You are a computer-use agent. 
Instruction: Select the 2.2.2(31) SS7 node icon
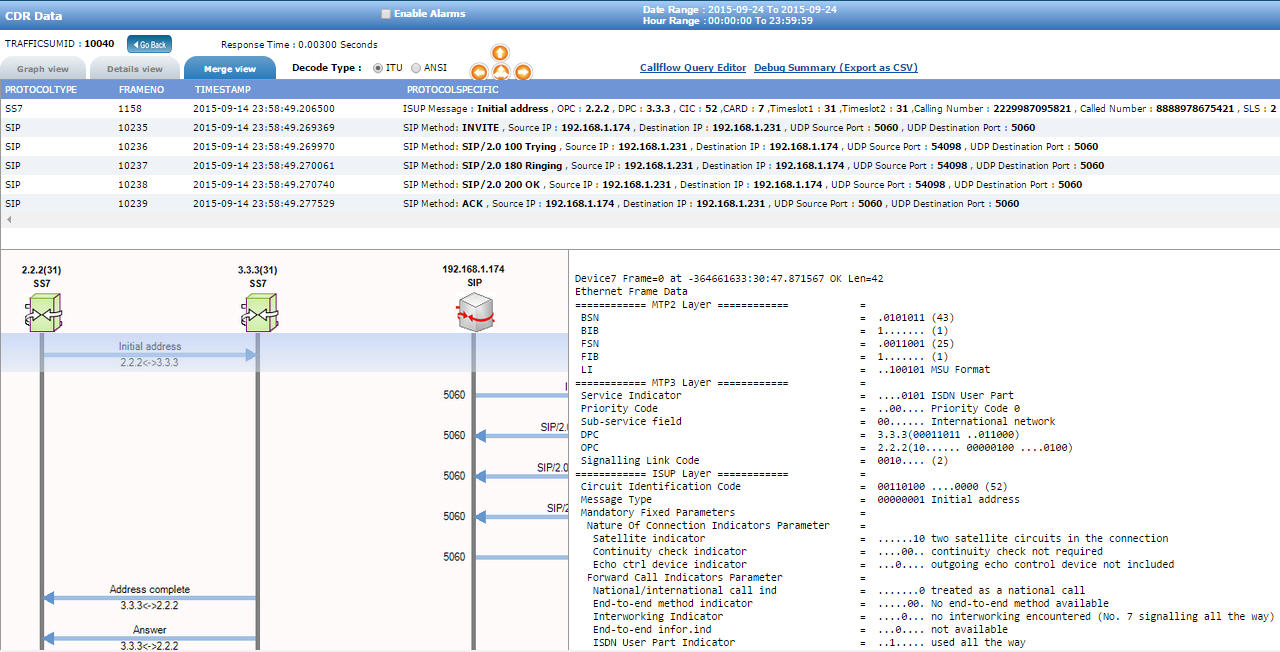point(42,313)
